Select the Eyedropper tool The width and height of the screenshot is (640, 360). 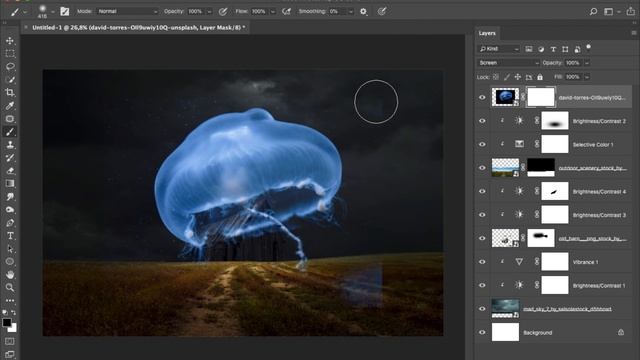10,106
